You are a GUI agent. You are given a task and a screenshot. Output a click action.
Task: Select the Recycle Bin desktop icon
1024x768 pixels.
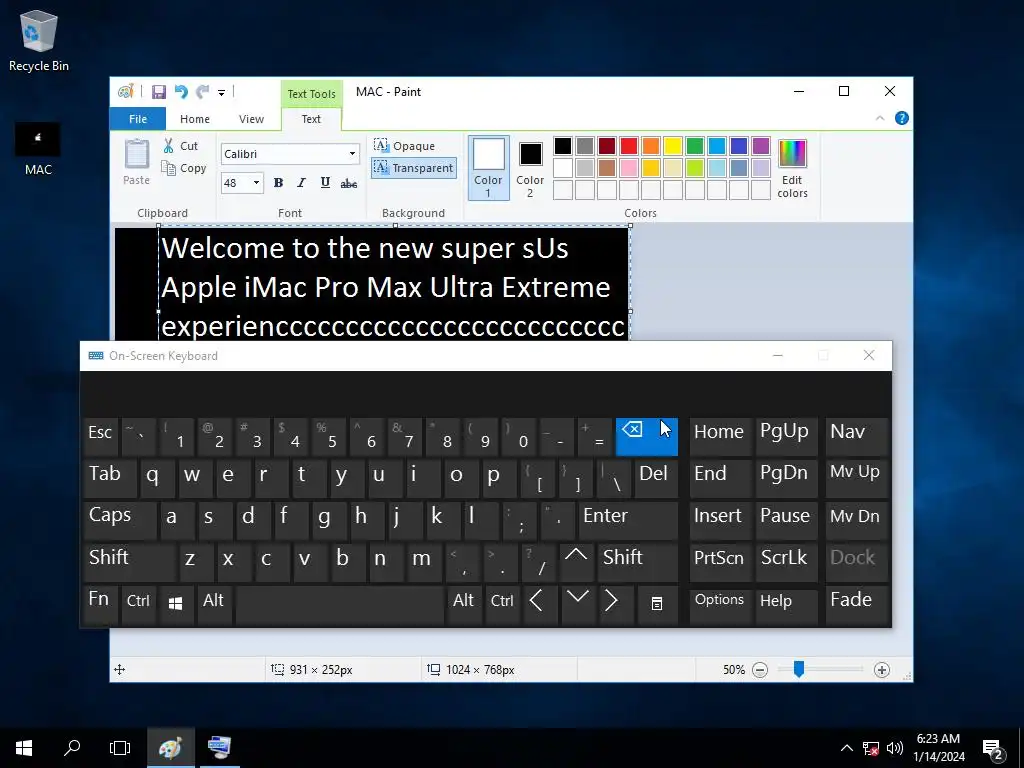point(39,41)
